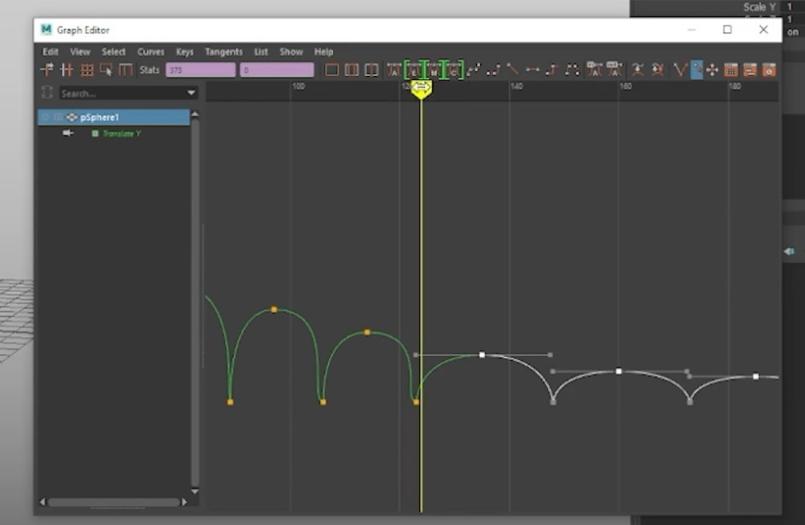Click the Frame All icon
The height and width of the screenshot is (525, 805).
(x=332, y=70)
